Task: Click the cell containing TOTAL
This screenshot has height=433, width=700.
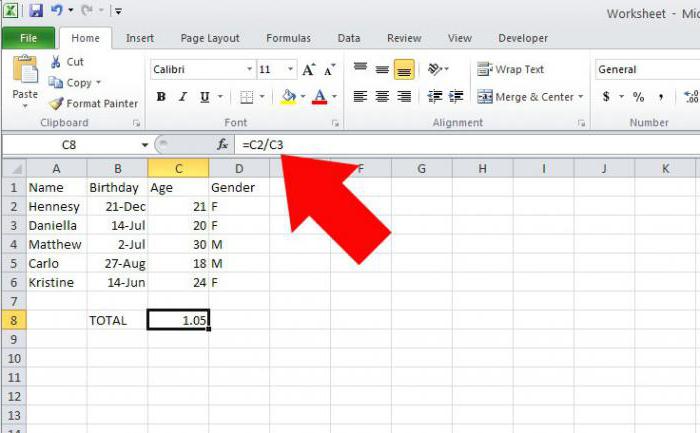Action: [117, 321]
